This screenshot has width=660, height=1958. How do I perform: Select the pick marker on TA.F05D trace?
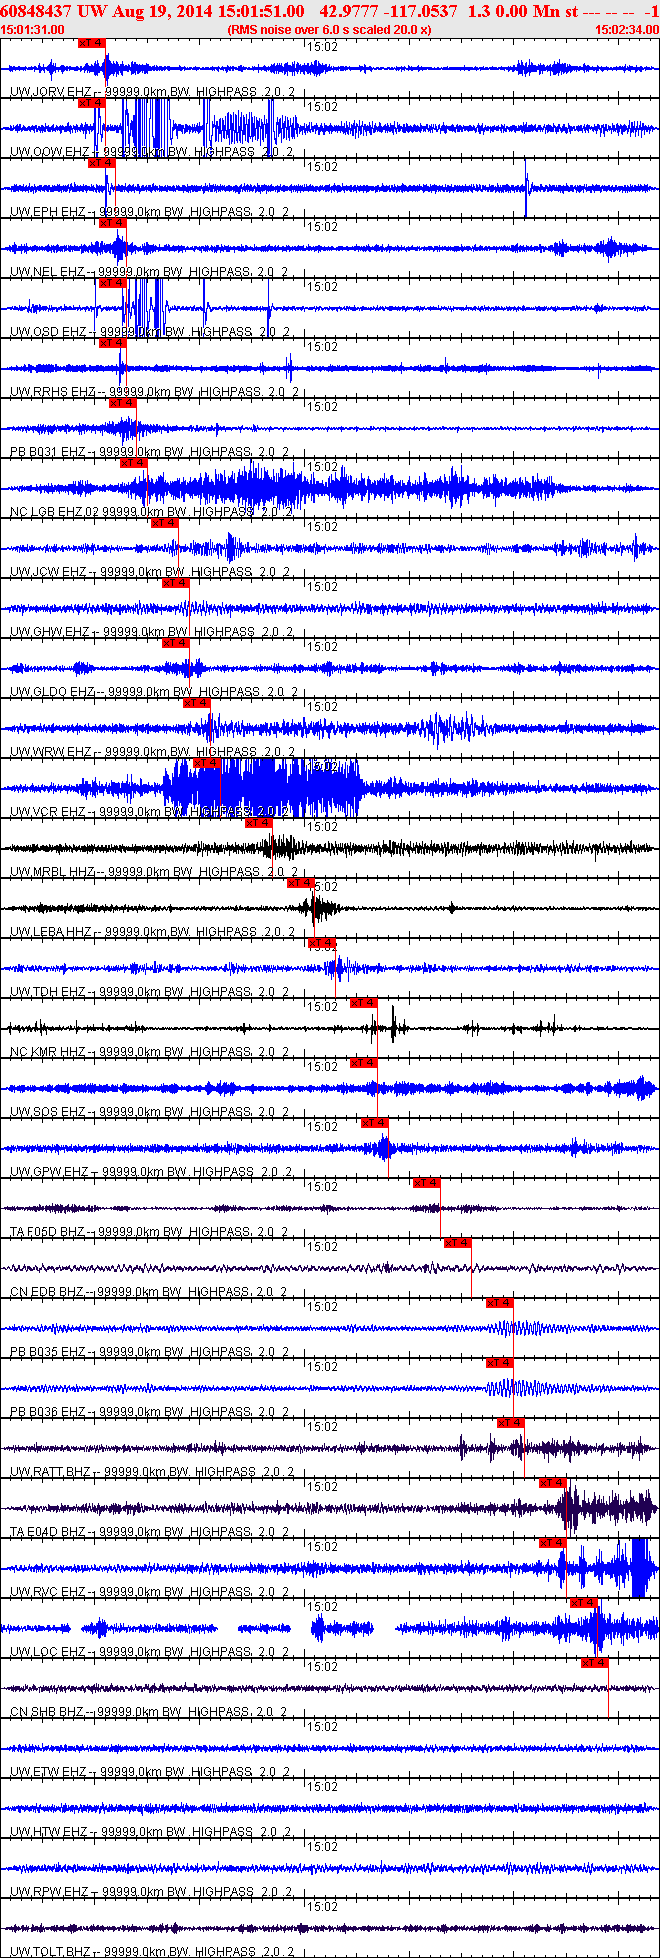(x=427, y=1183)
